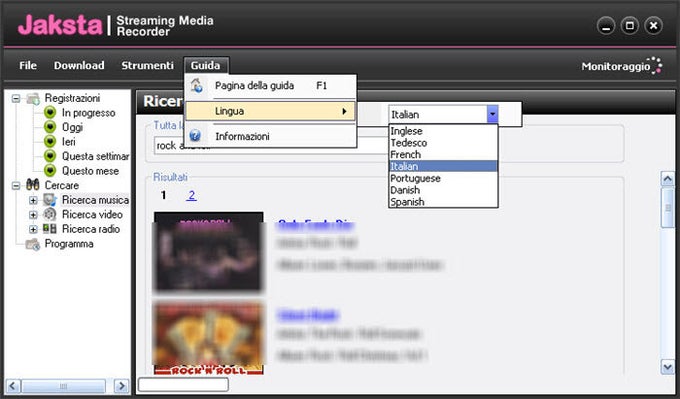Image resolution: width=680 pixels, height=399 pixels.
Task: Collapse the Cercare tree node
Action: 16,186
